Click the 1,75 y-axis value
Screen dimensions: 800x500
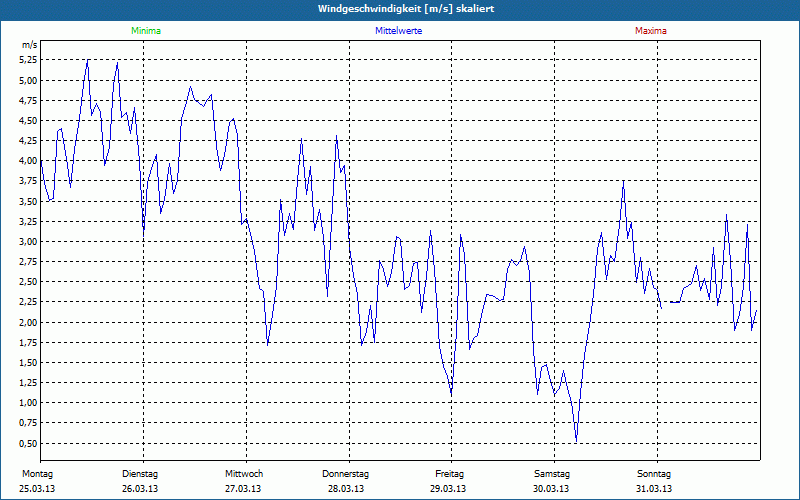[x=30, y=342]
